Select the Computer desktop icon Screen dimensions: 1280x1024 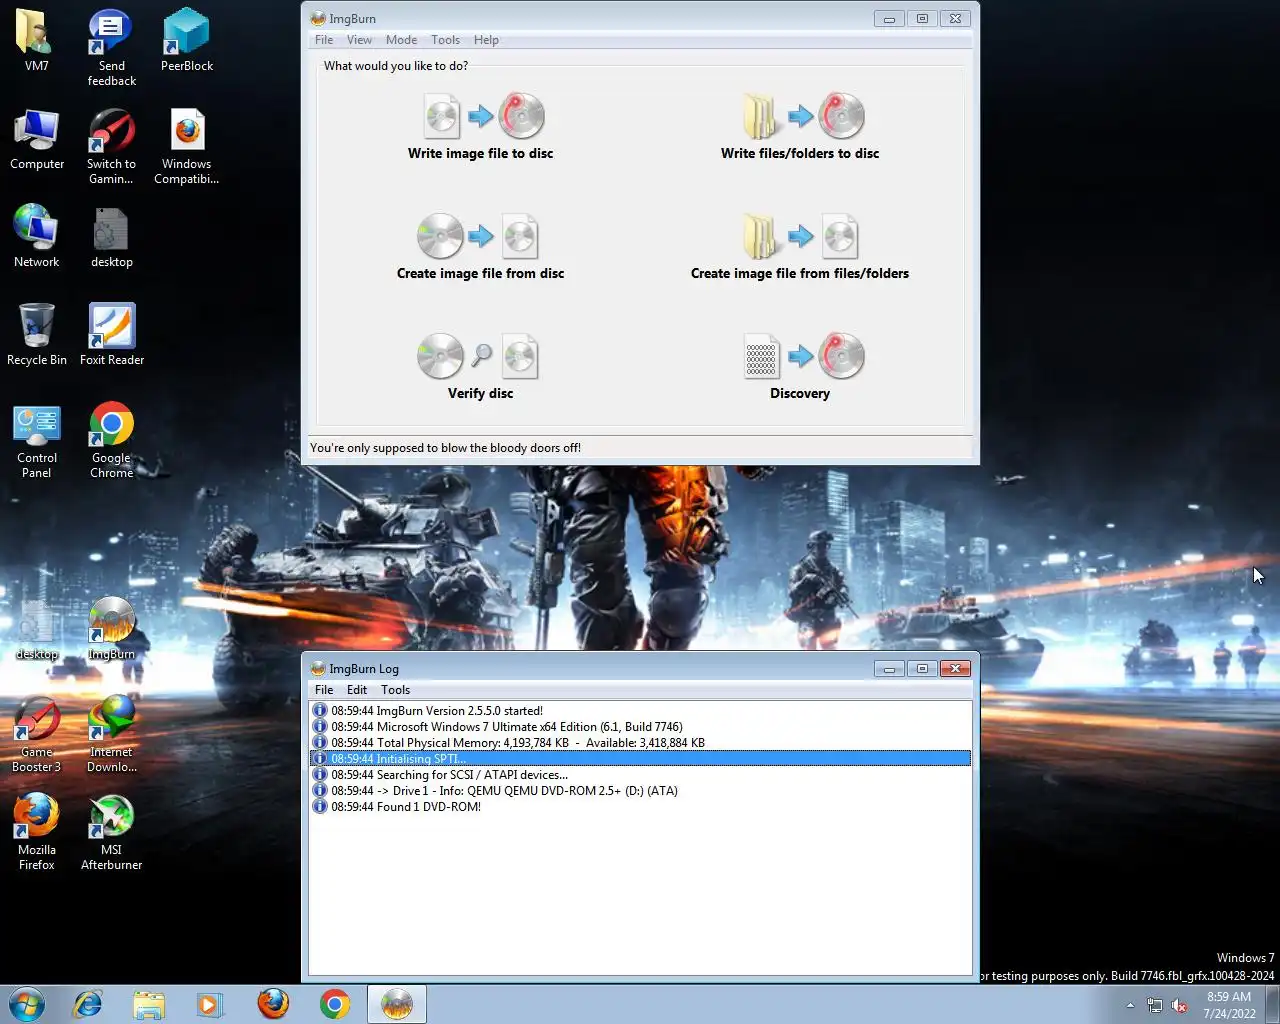[x=37, y=139]
